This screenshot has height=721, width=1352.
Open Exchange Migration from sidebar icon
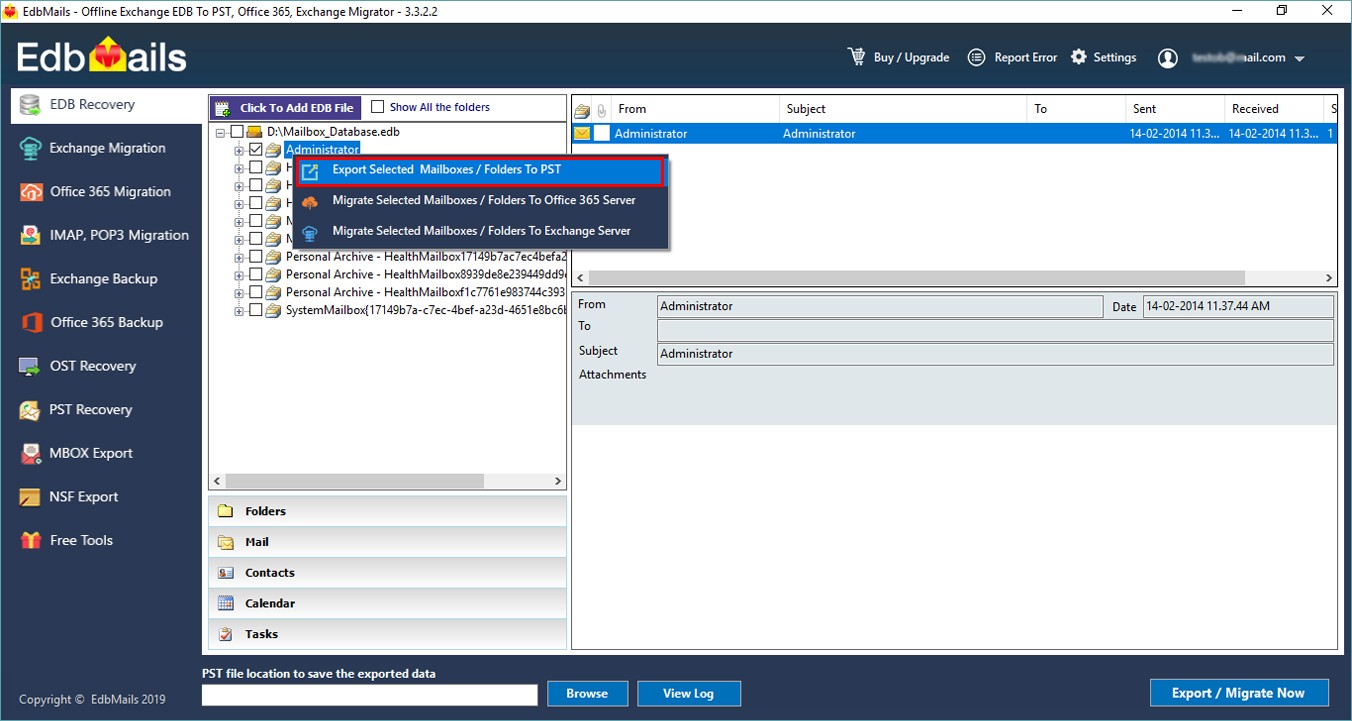31,148
